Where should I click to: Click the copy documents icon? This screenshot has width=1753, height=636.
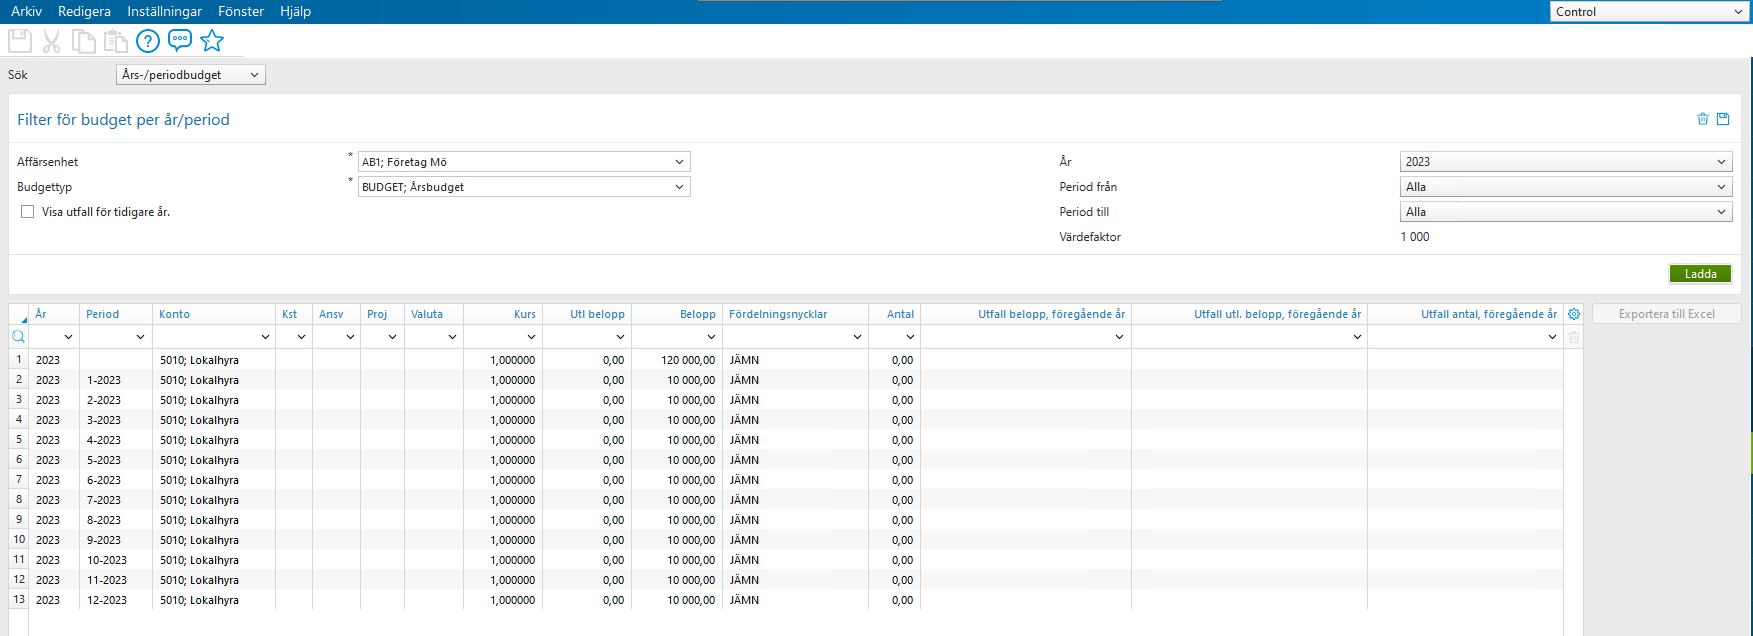click(84, 41)
